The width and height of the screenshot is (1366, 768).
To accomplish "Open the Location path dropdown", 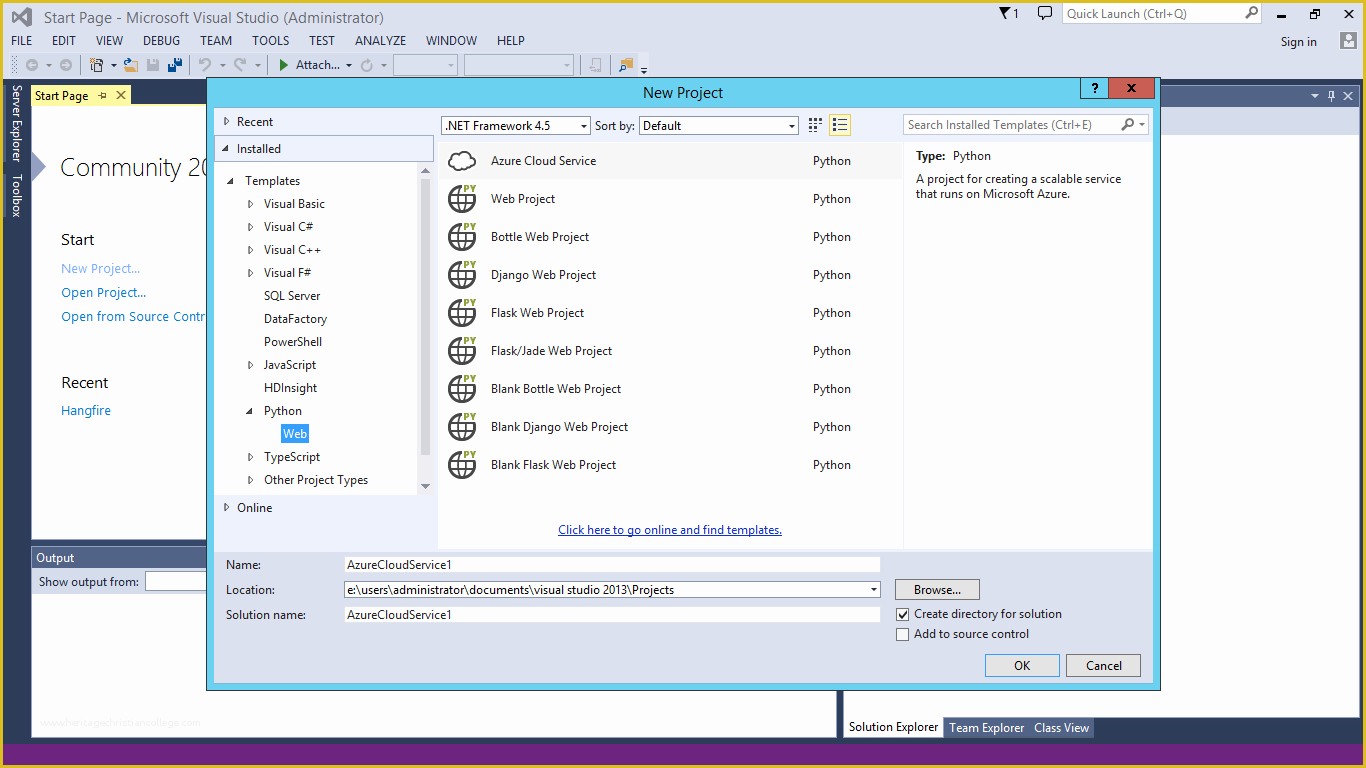I will pyautogui.click(x=874, y=590).
